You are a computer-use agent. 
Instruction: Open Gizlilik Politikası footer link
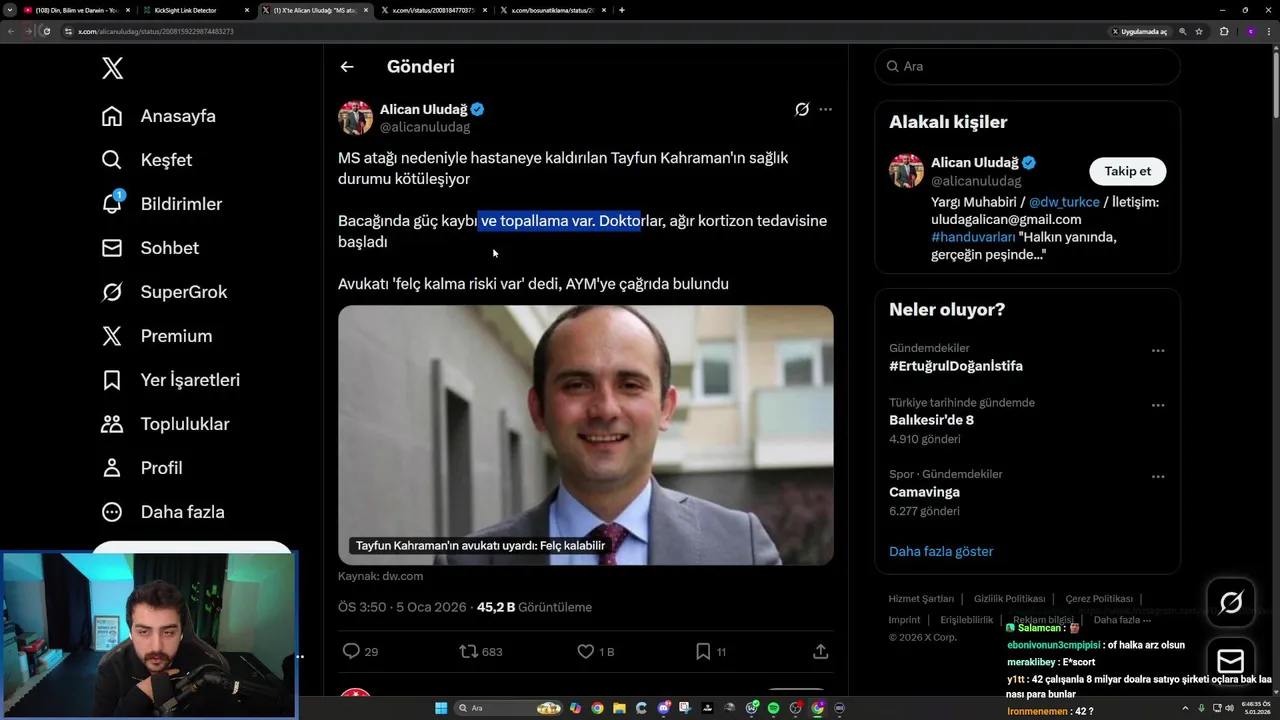pyautogui.click(x=1010, y=599)
